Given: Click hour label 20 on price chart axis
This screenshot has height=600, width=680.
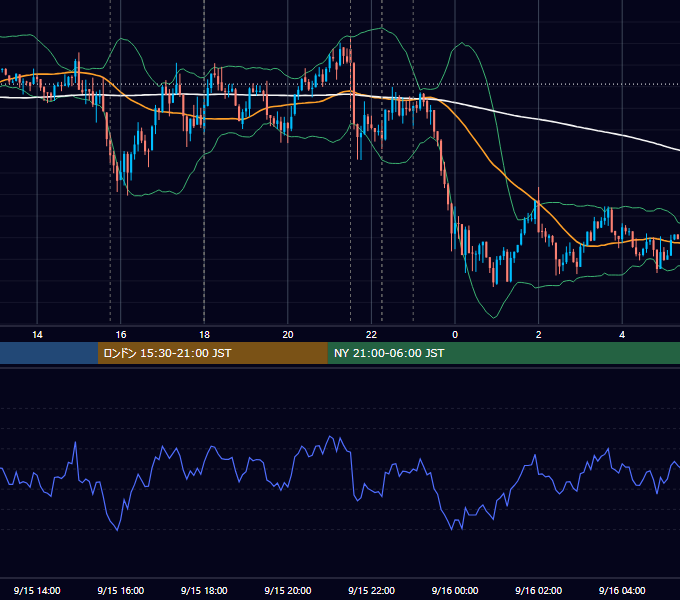Looking at the screenshot, I should pyautogui.click(x=288, y=334).
